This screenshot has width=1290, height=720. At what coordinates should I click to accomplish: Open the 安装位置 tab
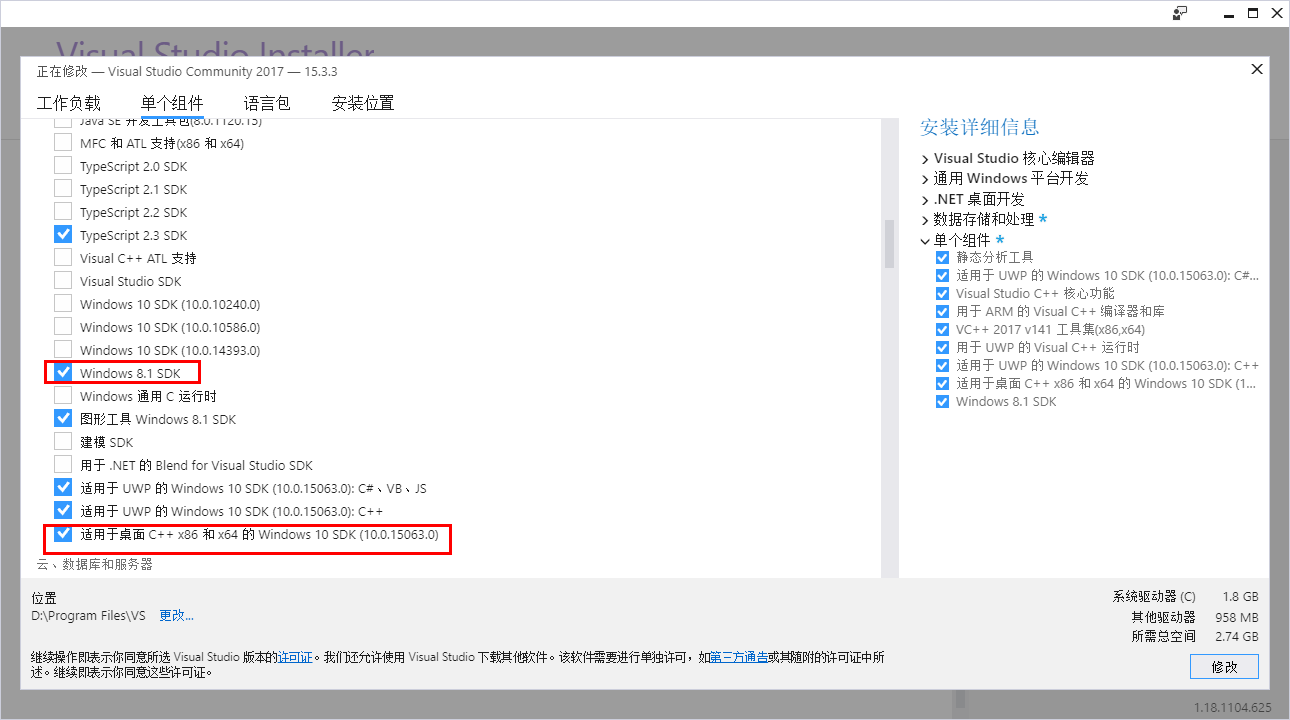point(362,102)
